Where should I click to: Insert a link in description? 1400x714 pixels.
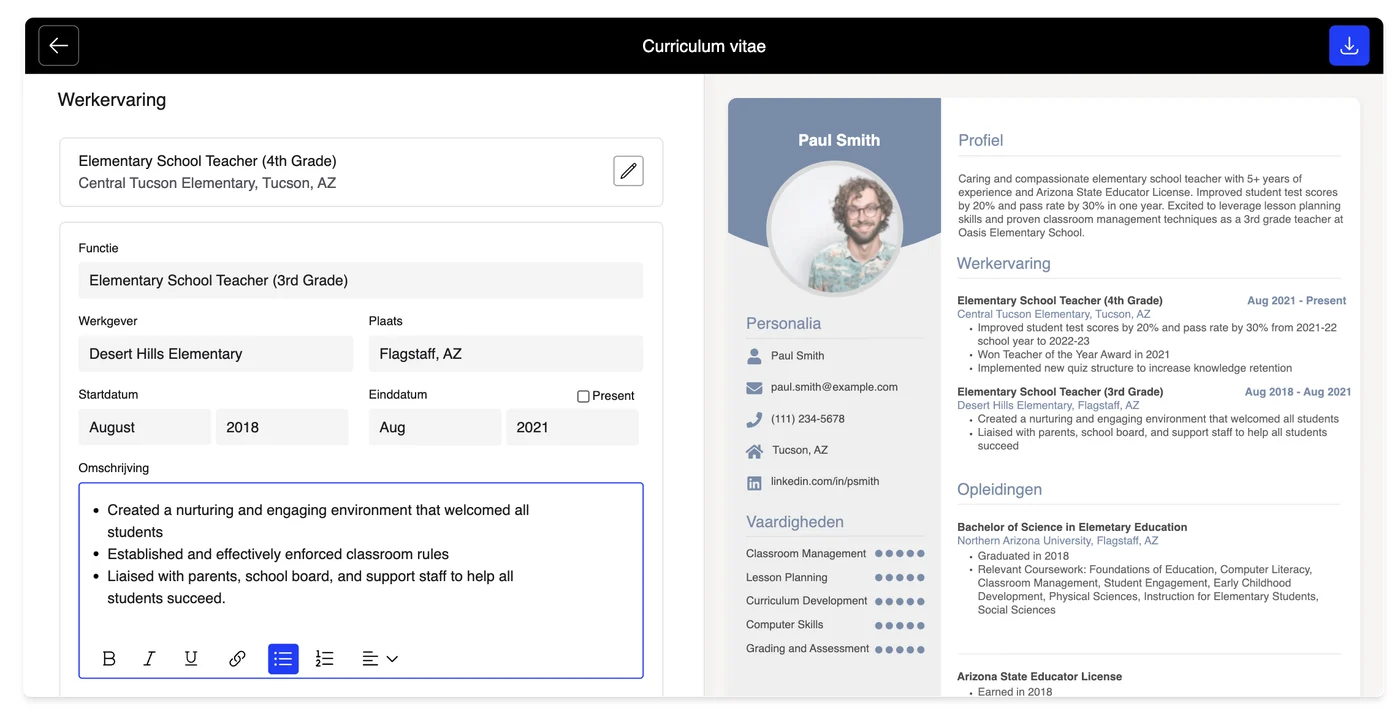click(237, 659)
